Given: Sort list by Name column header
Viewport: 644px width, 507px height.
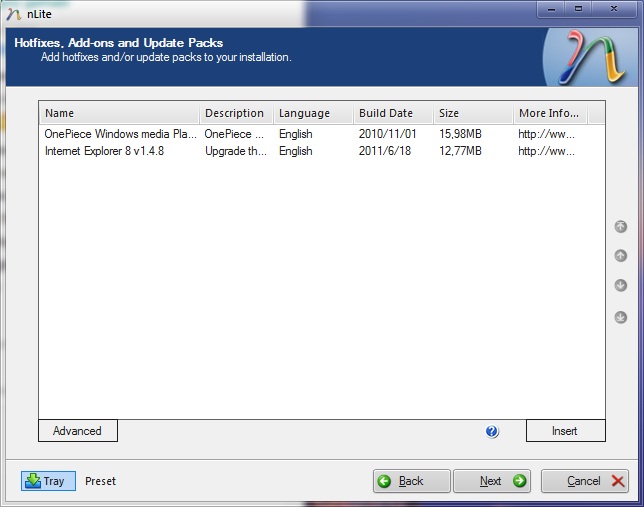Looking at the screenshot, I should point(119,113).
